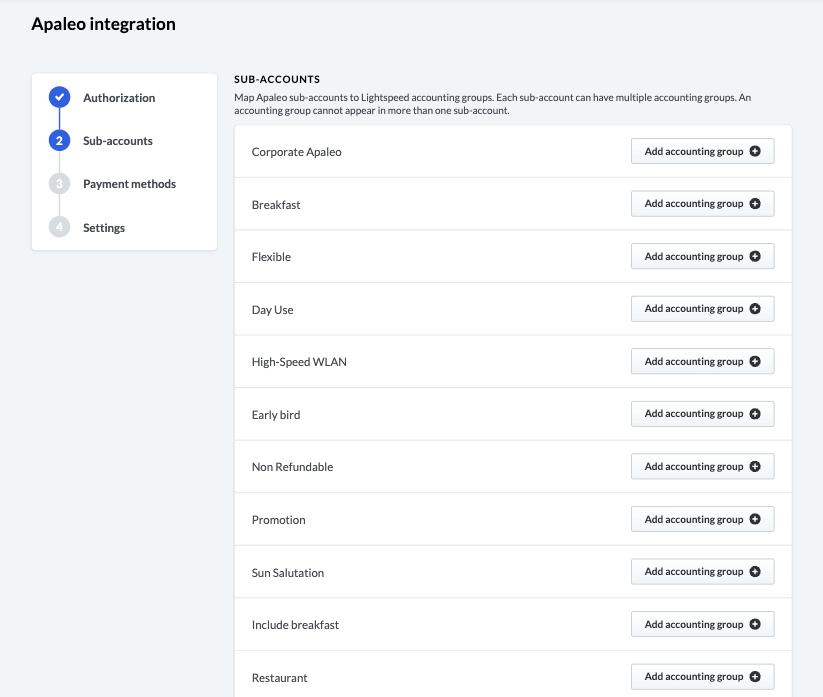Go to Payment methods step
Viewport: 823px width, 697px height.
[x=129, y=184]
